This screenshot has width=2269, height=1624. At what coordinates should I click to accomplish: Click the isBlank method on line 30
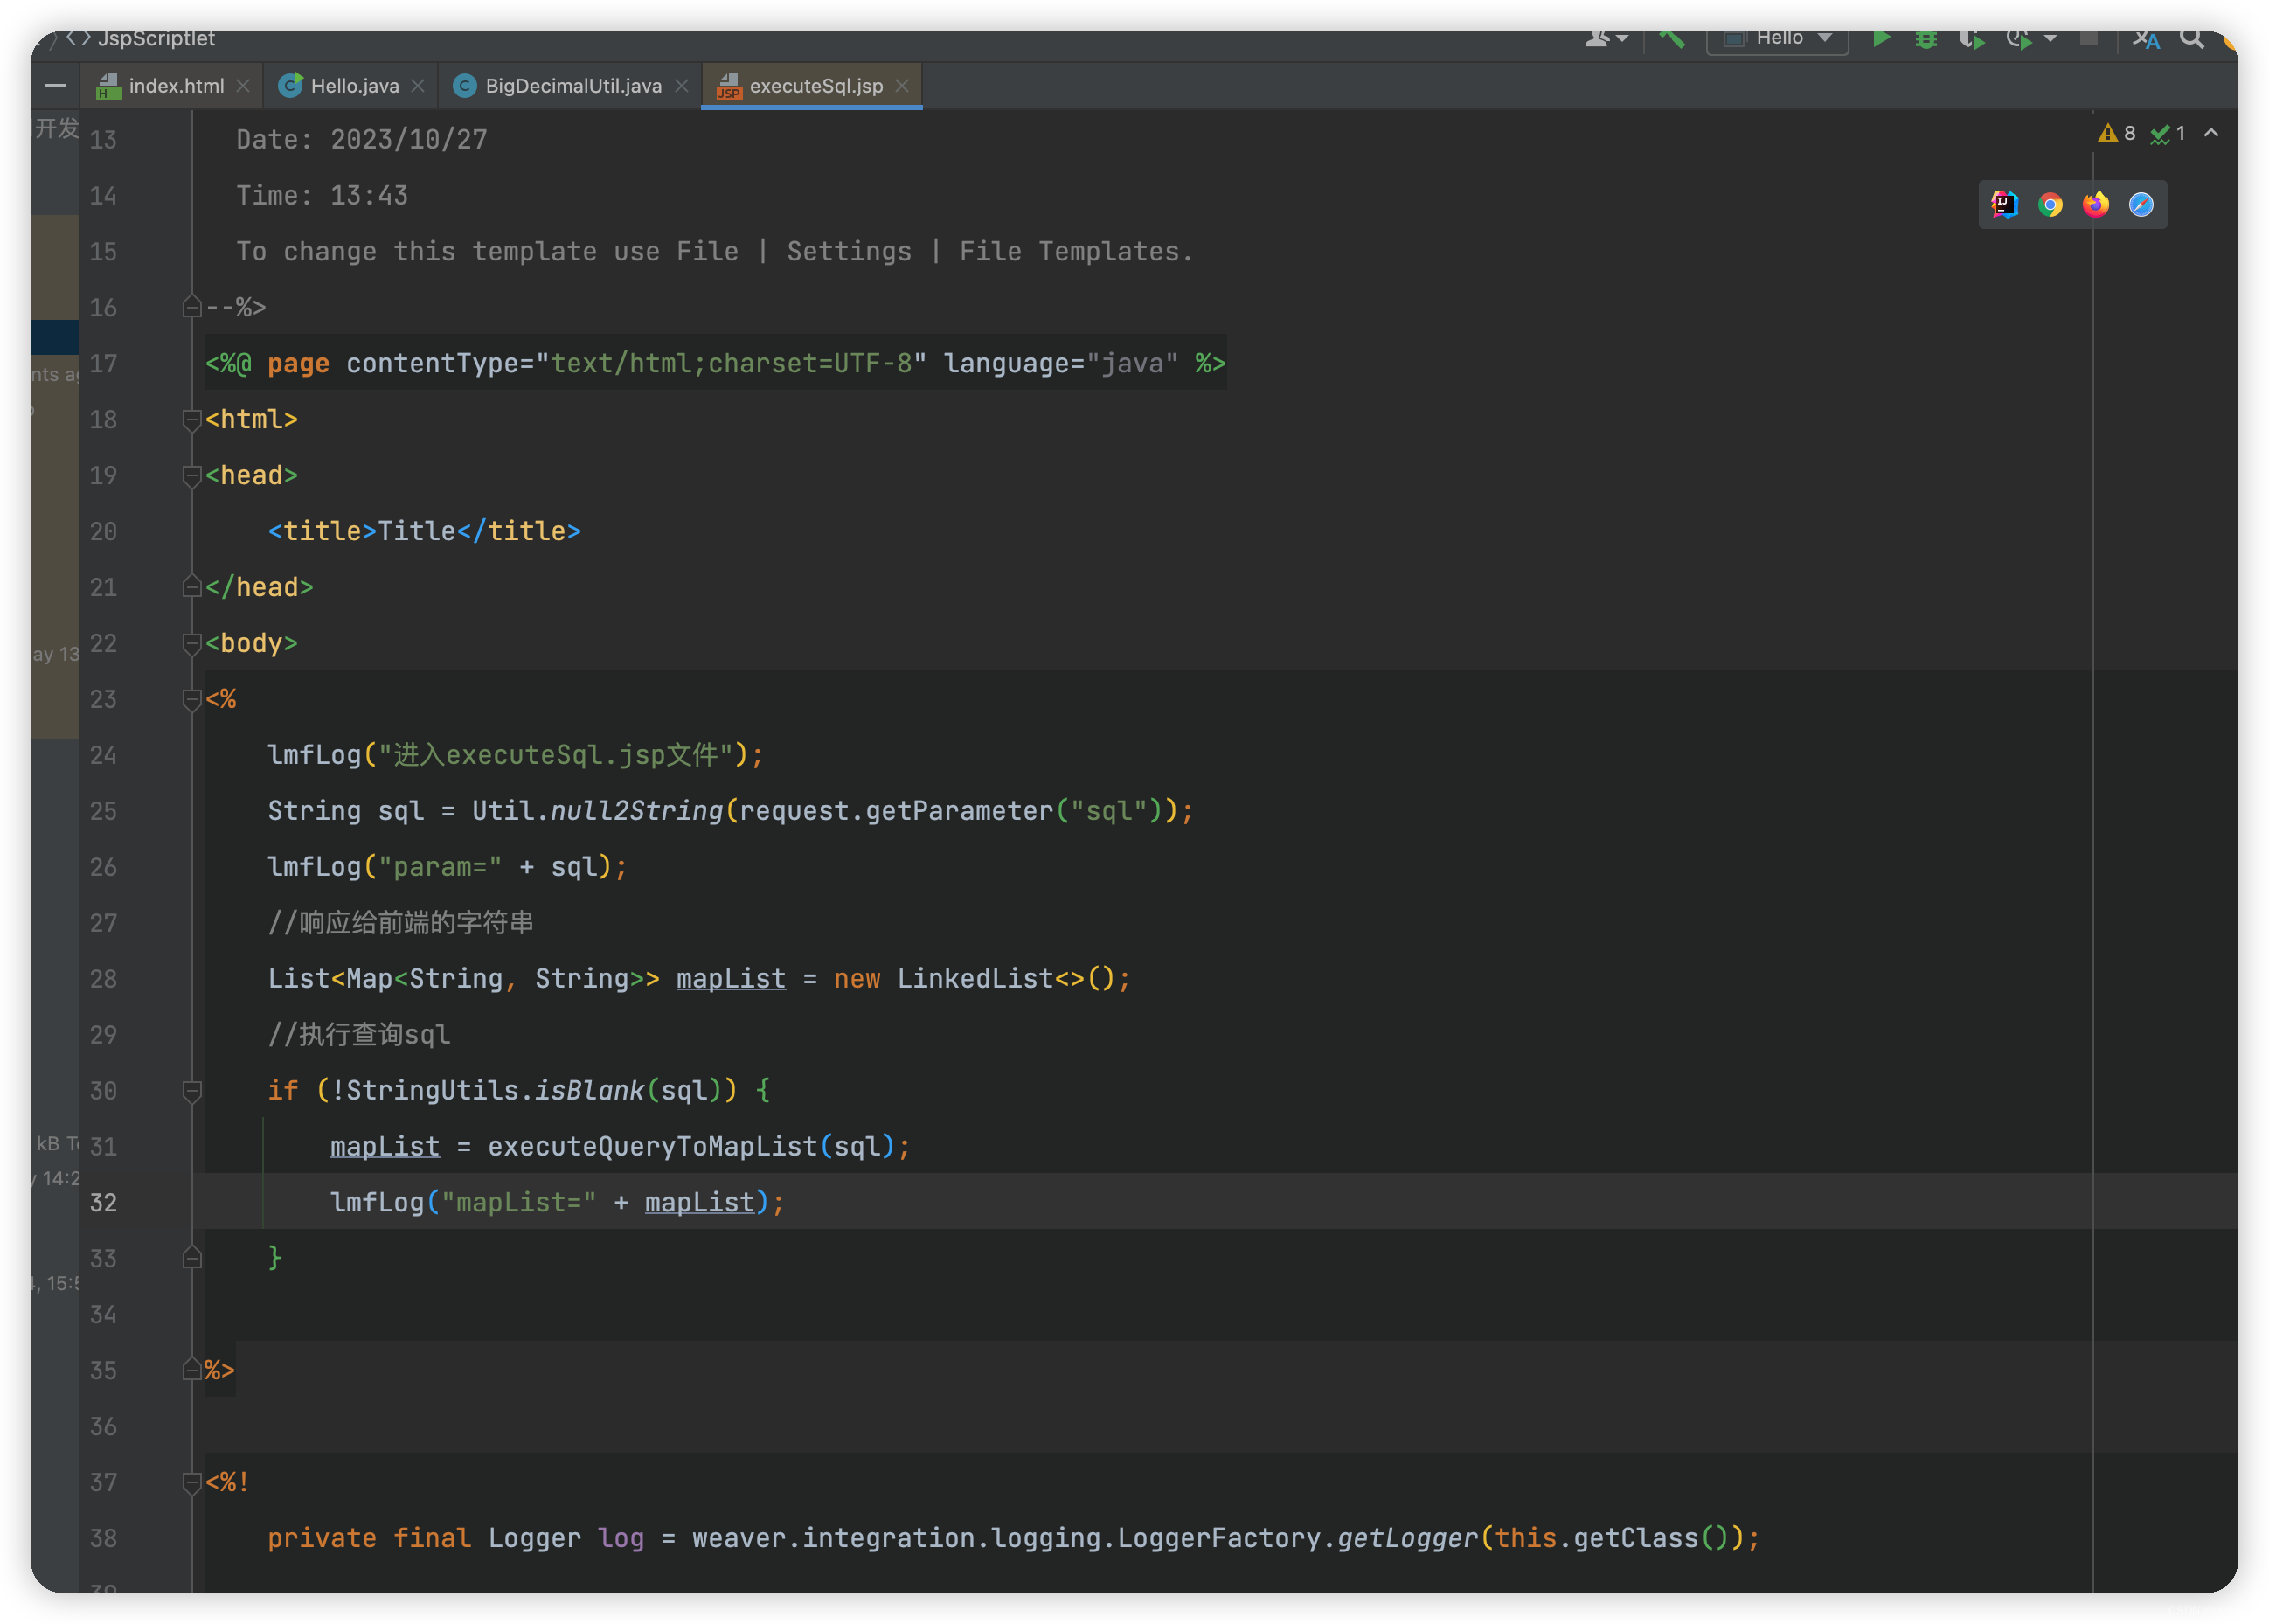(x=590, y=1091)
